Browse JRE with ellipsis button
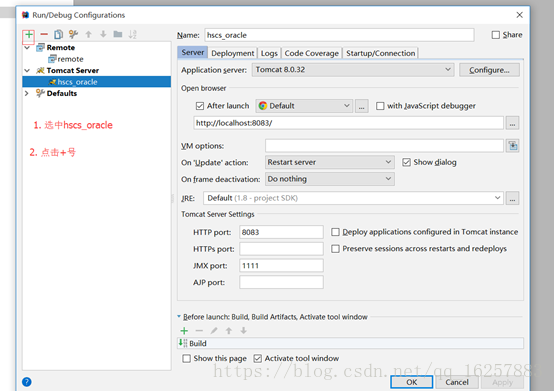 [x=512, y=198]
